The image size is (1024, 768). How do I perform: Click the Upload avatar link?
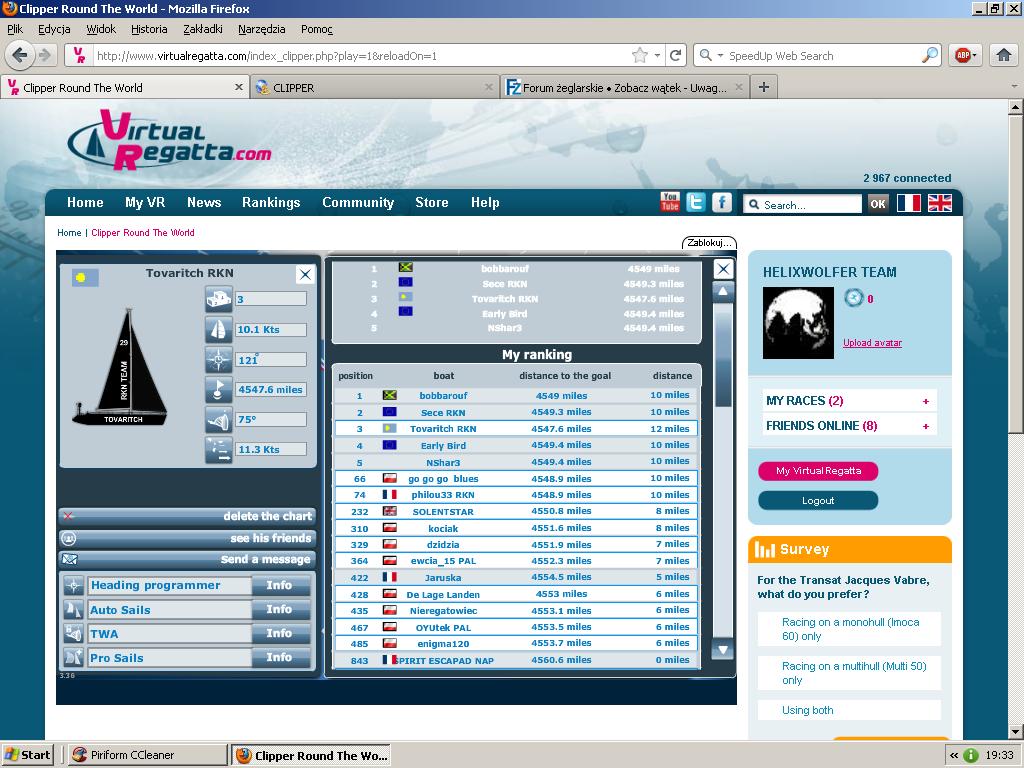point(872,343)
